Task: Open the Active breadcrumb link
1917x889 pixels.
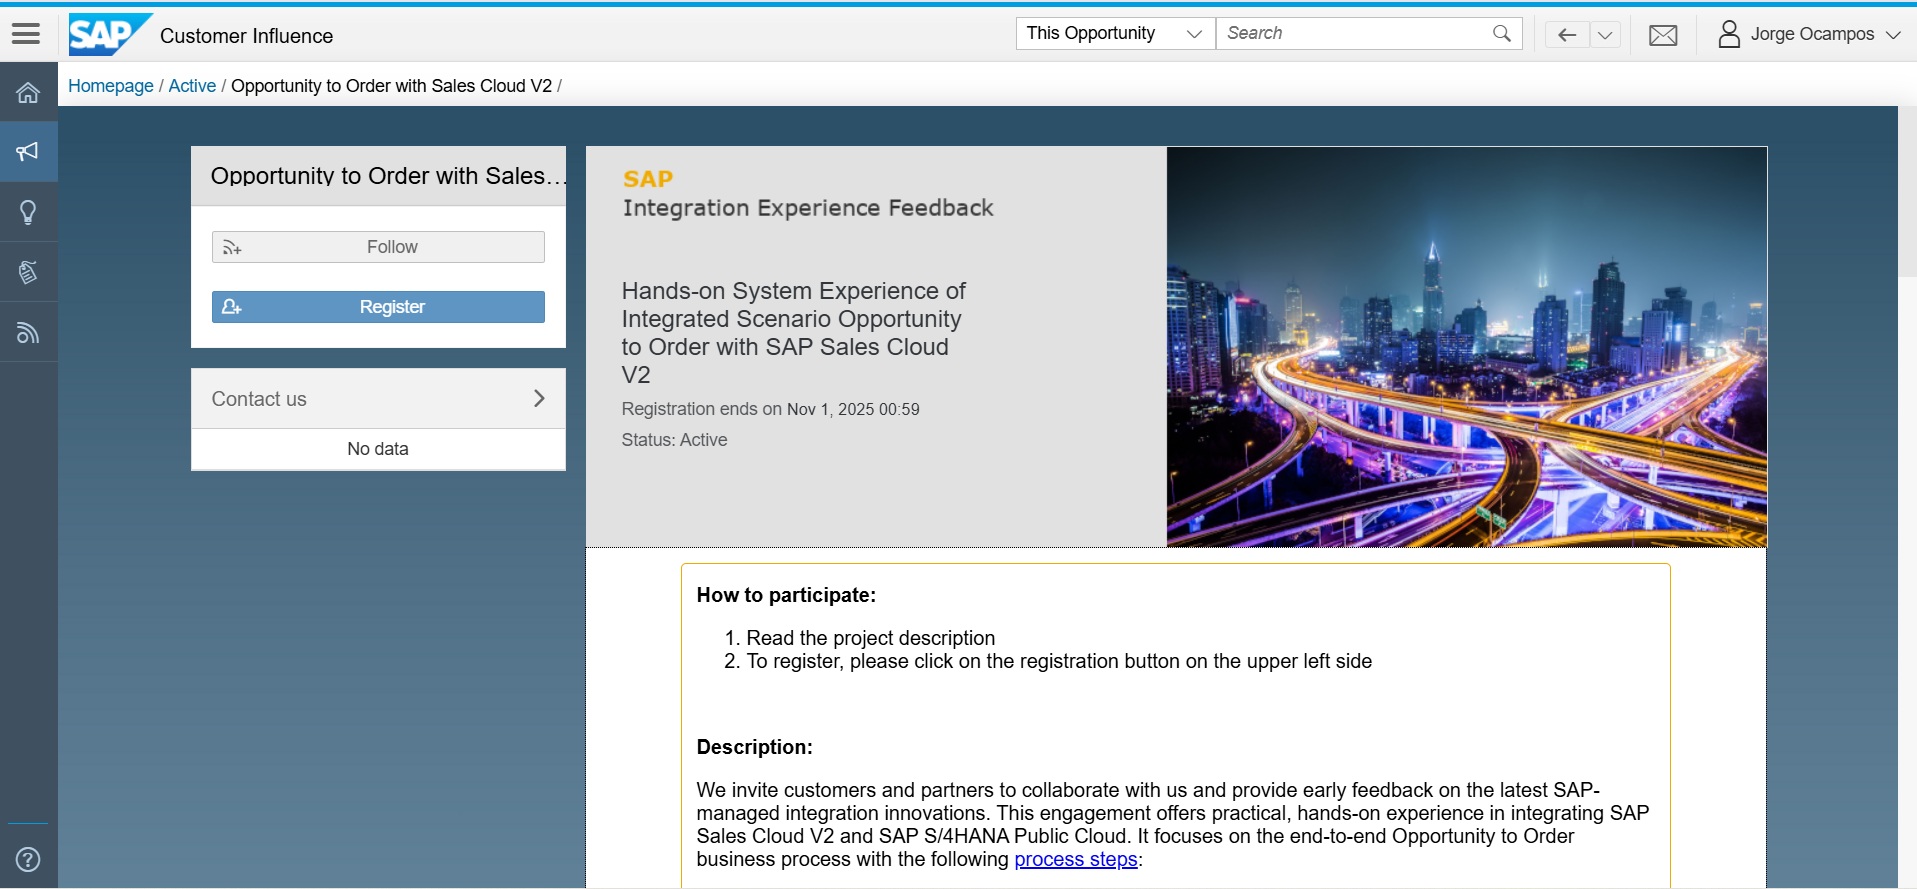Action: point(192,86)
